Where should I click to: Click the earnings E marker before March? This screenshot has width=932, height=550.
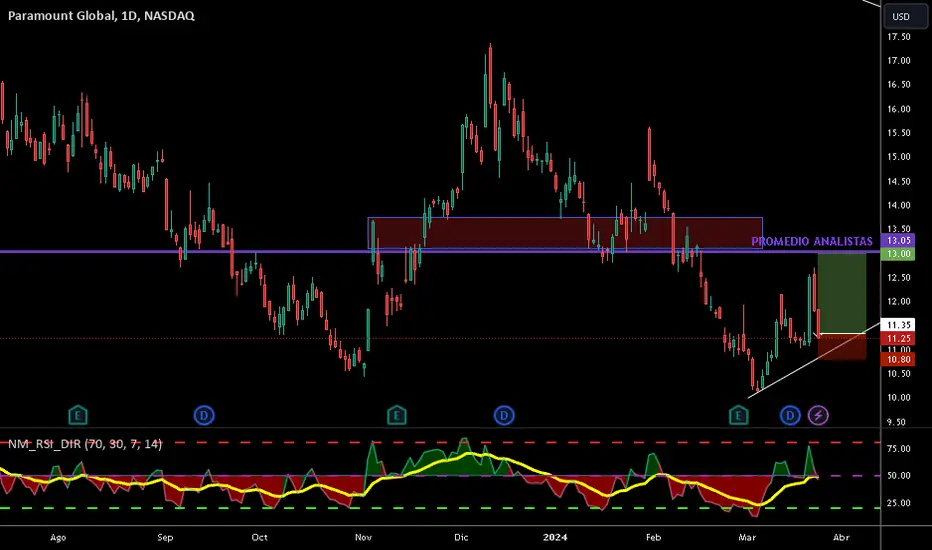(x=738, y=415)
